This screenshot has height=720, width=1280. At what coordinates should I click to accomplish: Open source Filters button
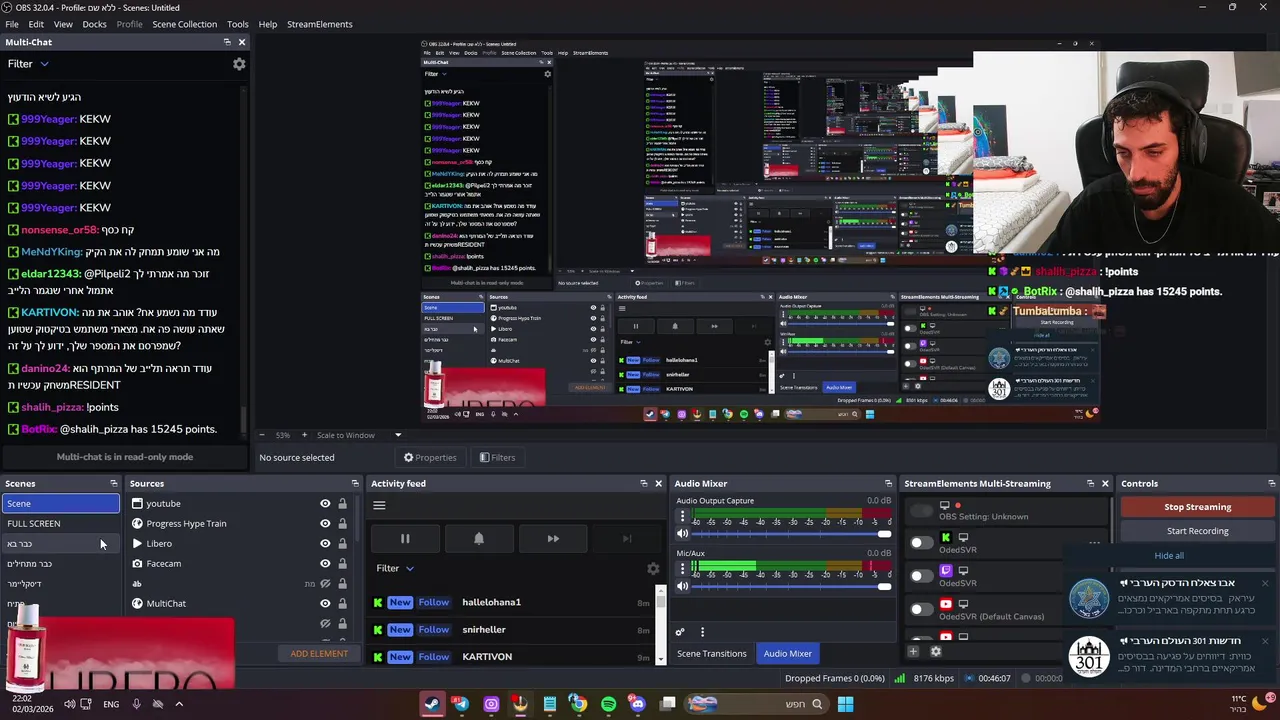497,458
